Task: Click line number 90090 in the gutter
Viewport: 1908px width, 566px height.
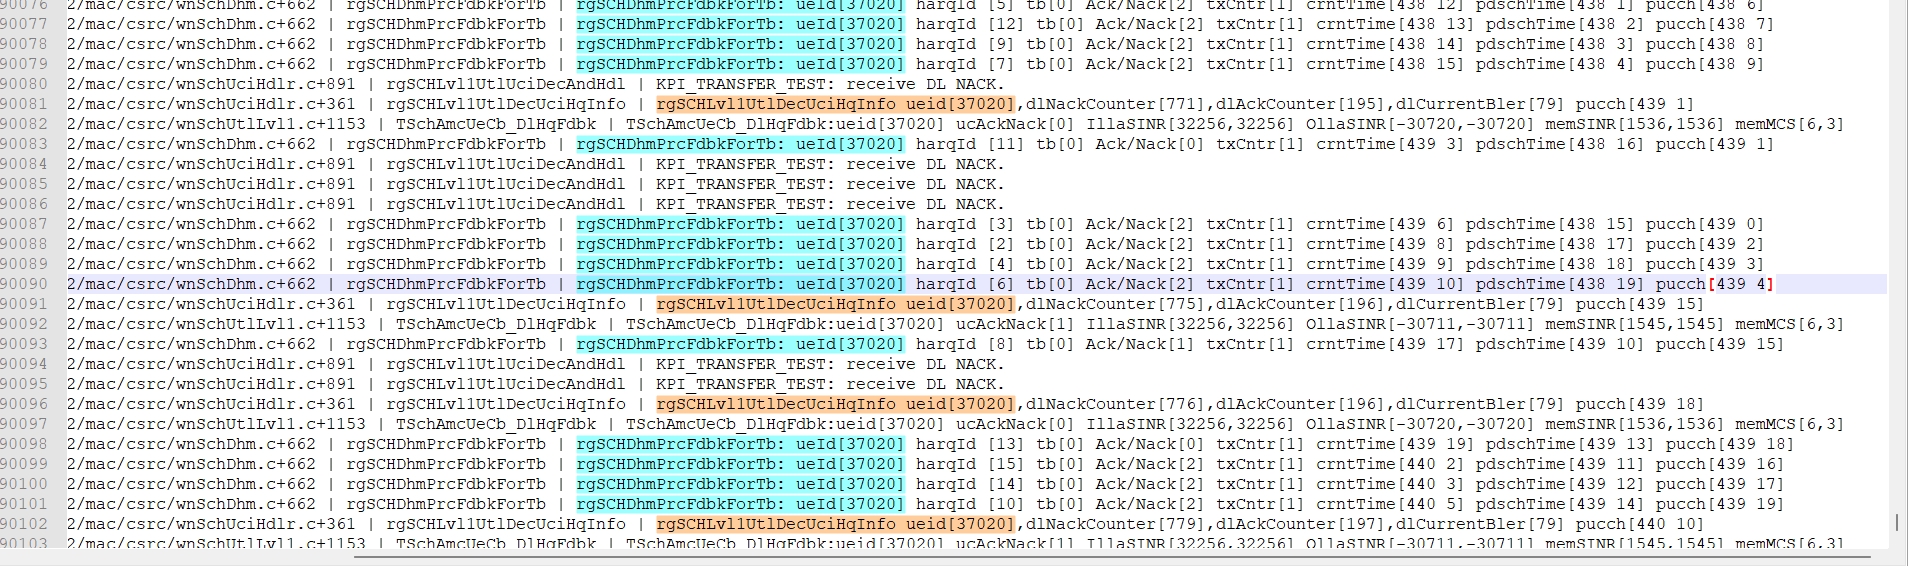Action: [x=24, y=284]
